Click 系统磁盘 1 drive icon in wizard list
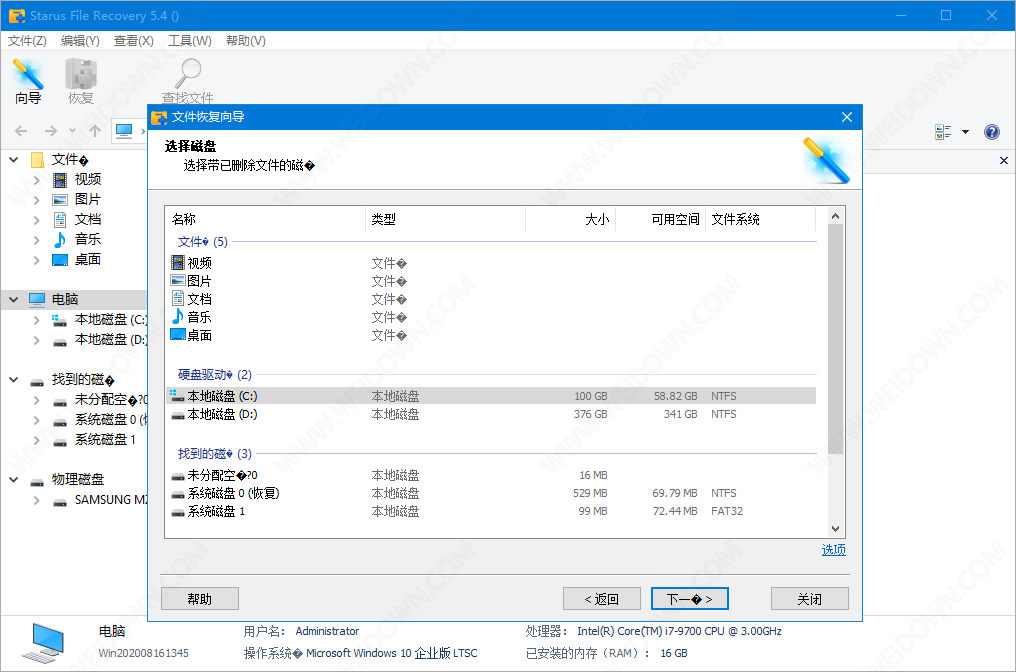This screenshot has height=672, width=1016. (178, 513)
